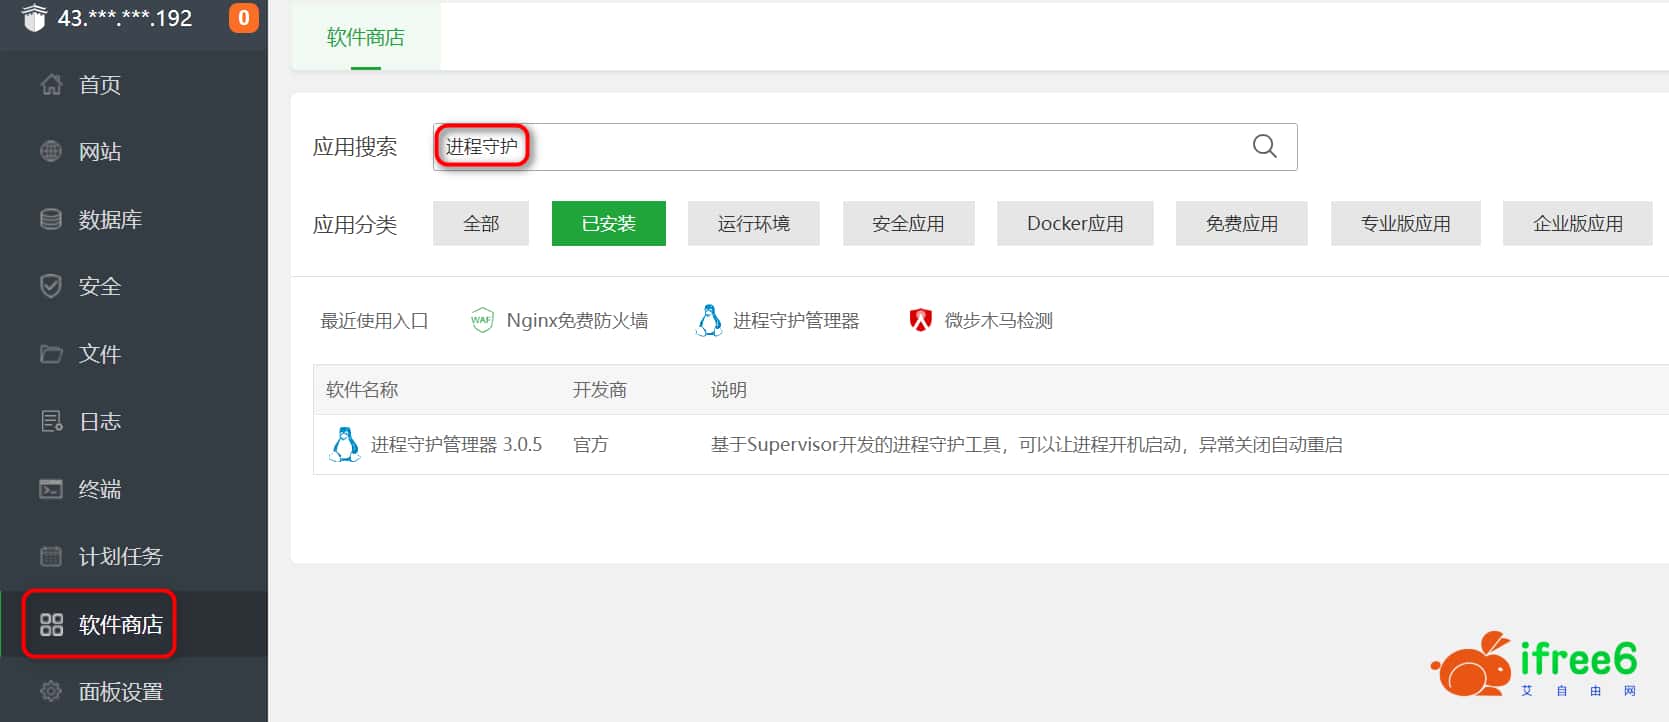Filter by Docker应用 category
The width and height of the screenshot is (1669, 722).
click(x=1074, y=224)
